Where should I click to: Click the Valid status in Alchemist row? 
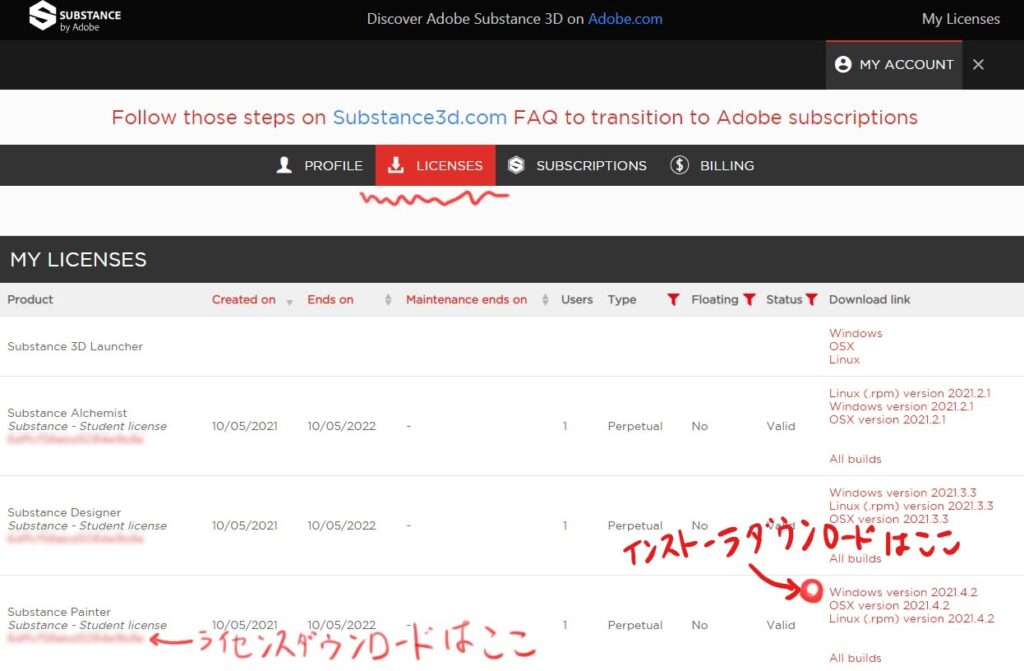[x=780, y=426]
